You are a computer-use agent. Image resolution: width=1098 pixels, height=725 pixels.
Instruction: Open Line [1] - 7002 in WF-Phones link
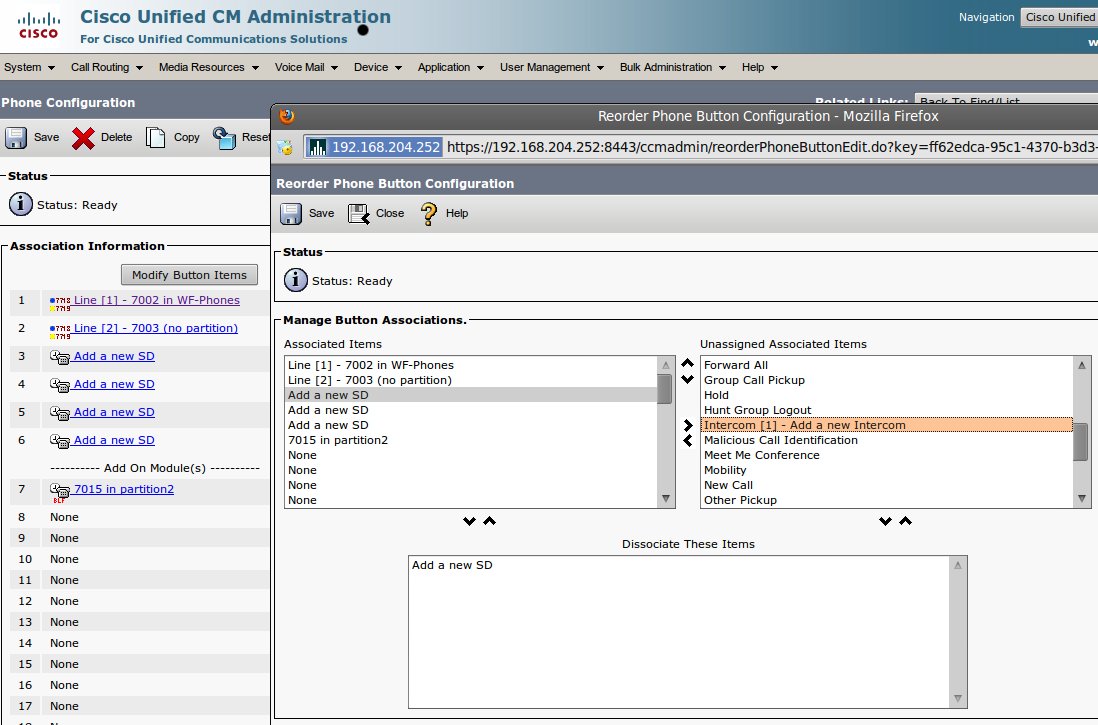pyautogui.click(x=157, y=301)
